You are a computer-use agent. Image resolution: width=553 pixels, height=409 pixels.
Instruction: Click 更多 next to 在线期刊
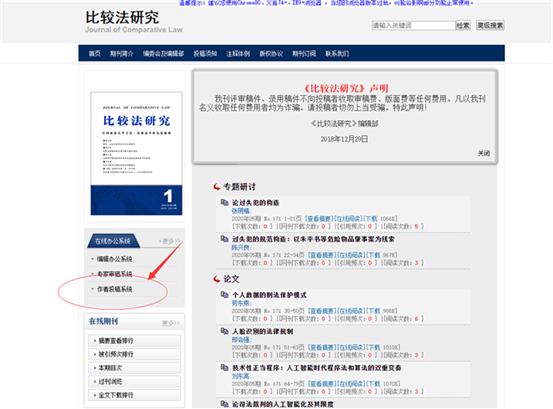[x=171, y=323]
